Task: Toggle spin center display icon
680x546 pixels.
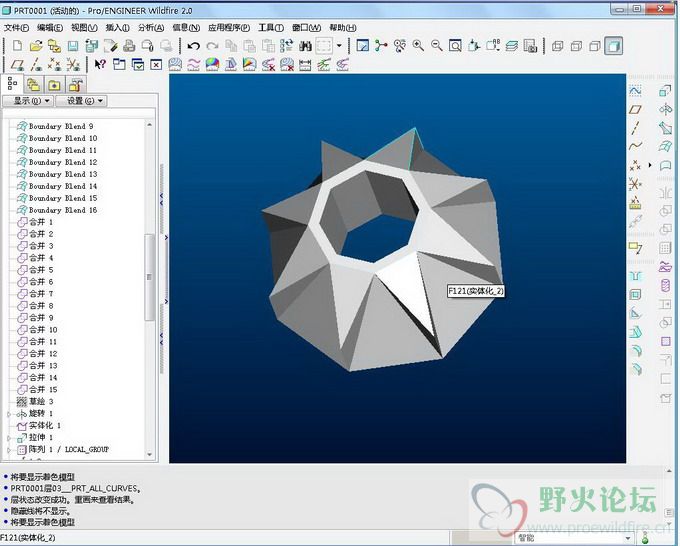Action: (381, 46)
